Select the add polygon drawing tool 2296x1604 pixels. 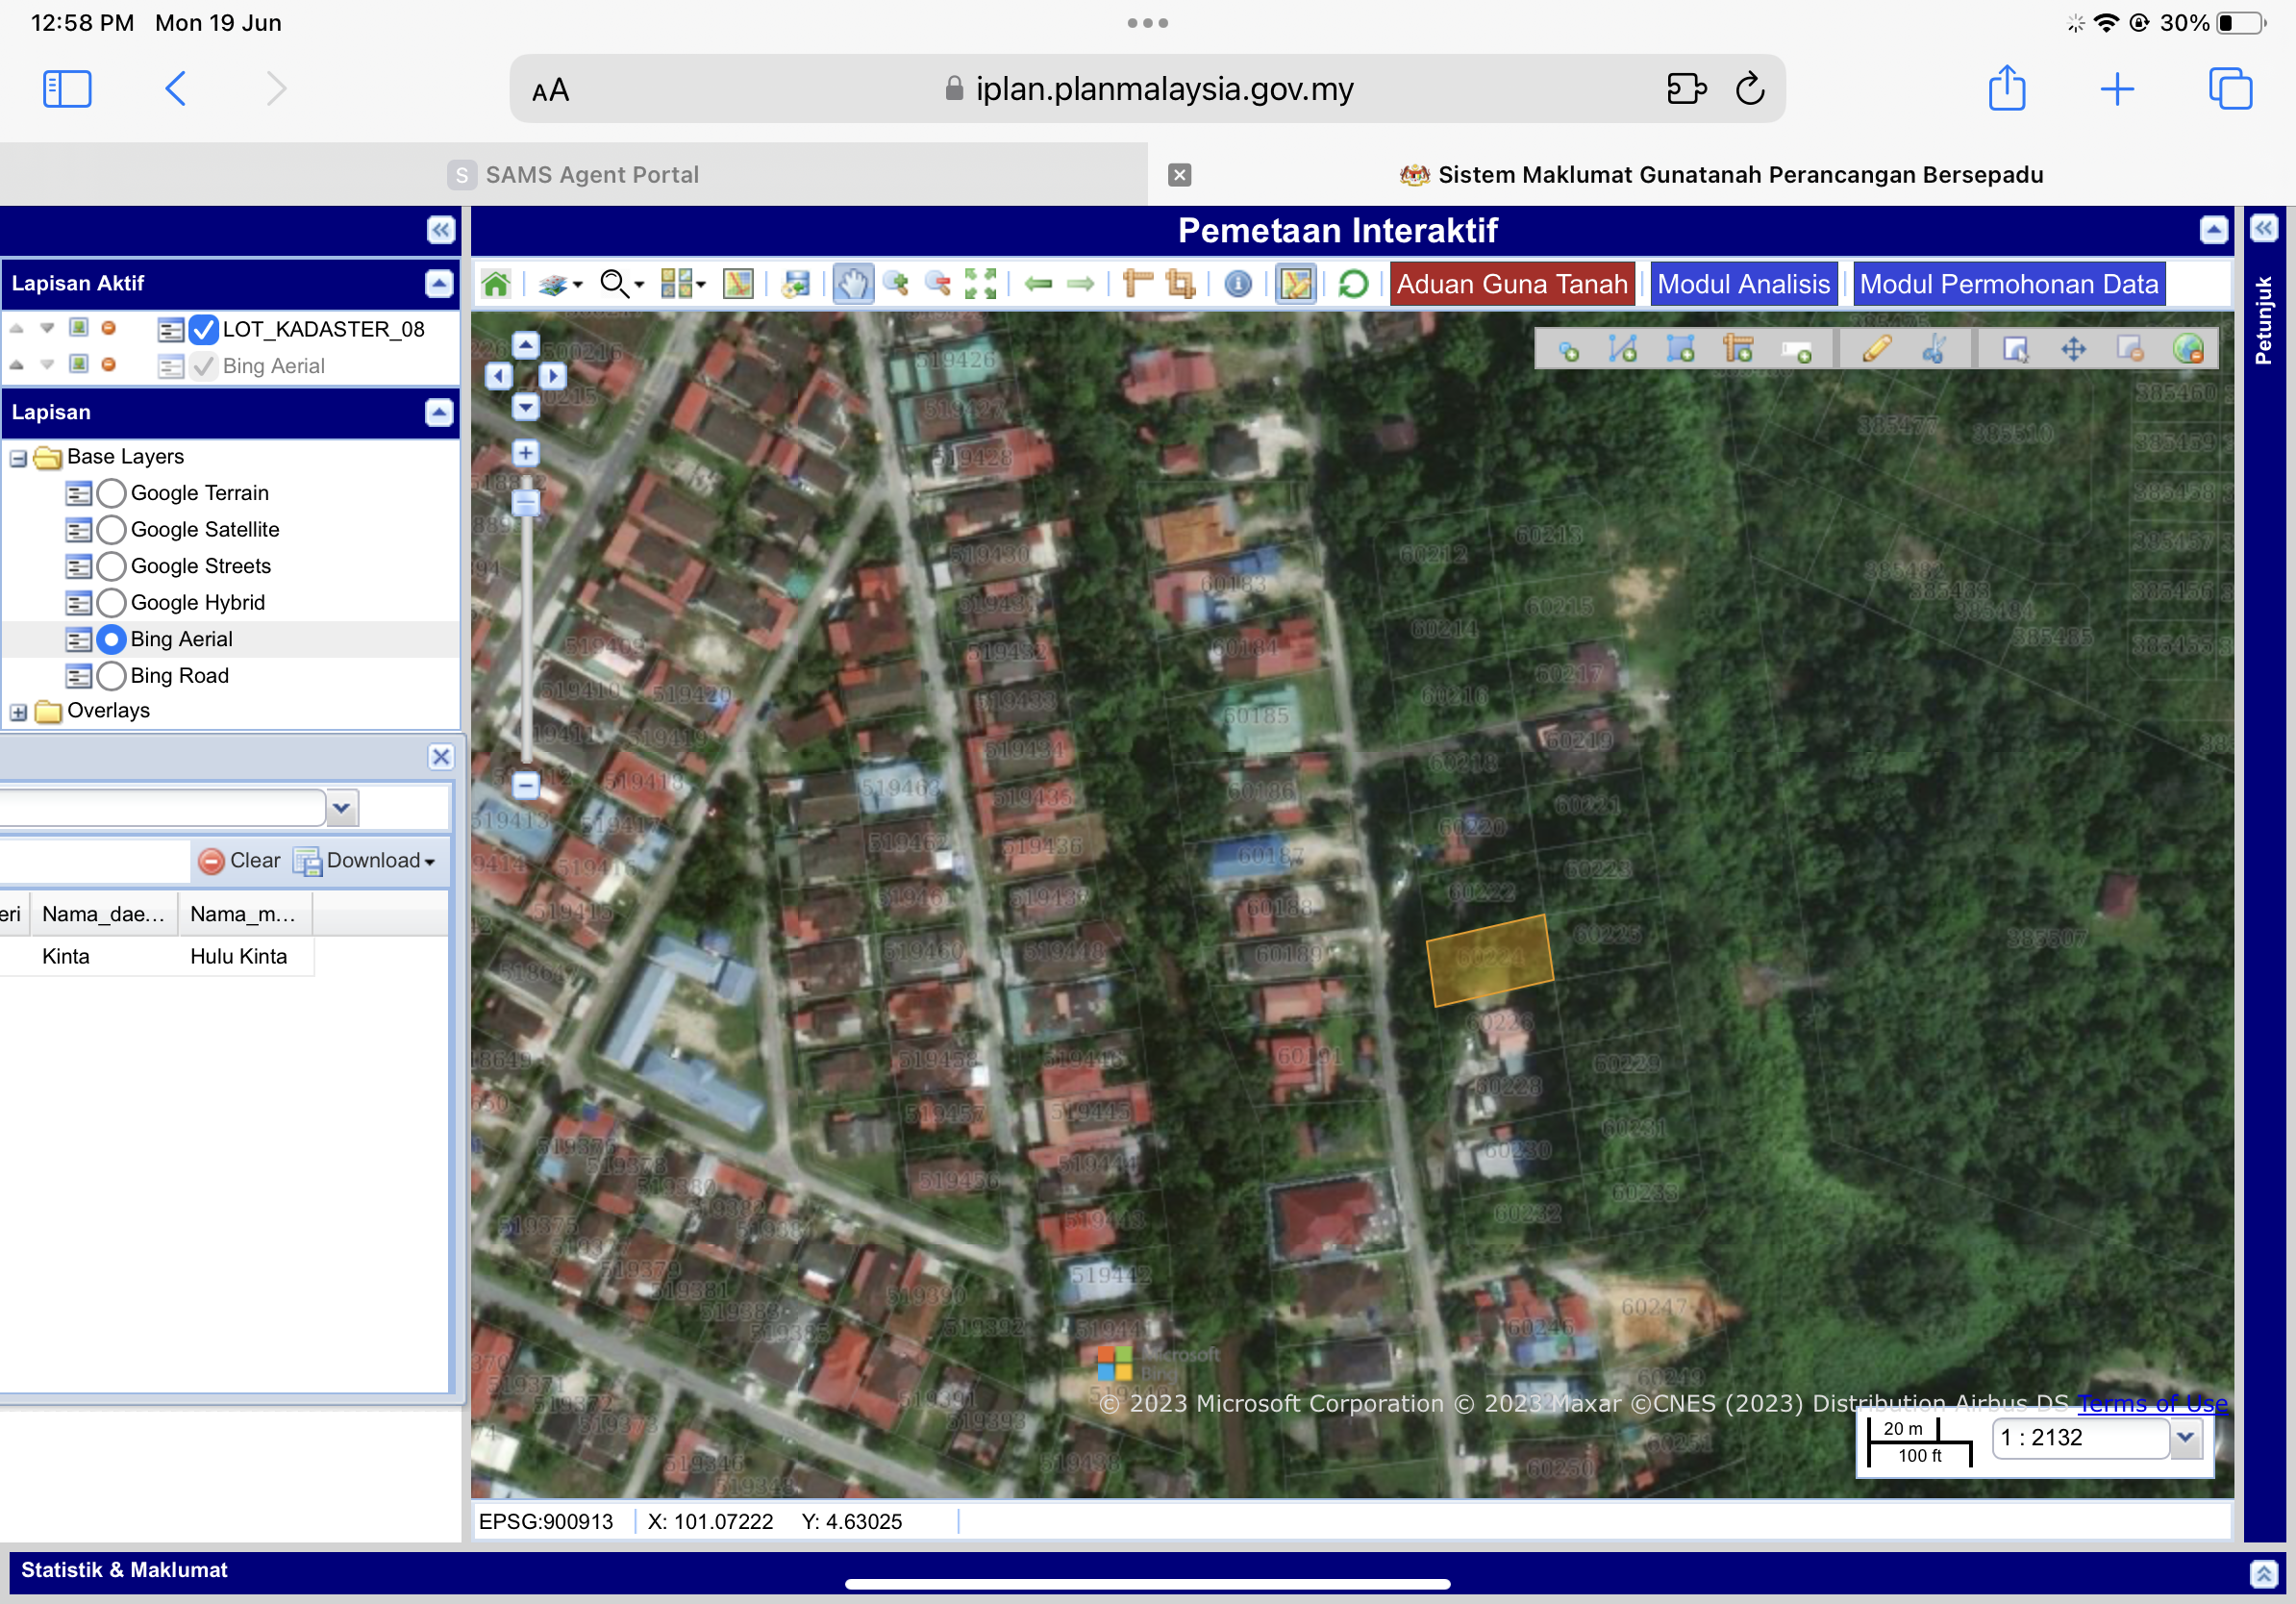click(x=1680, y=349)
